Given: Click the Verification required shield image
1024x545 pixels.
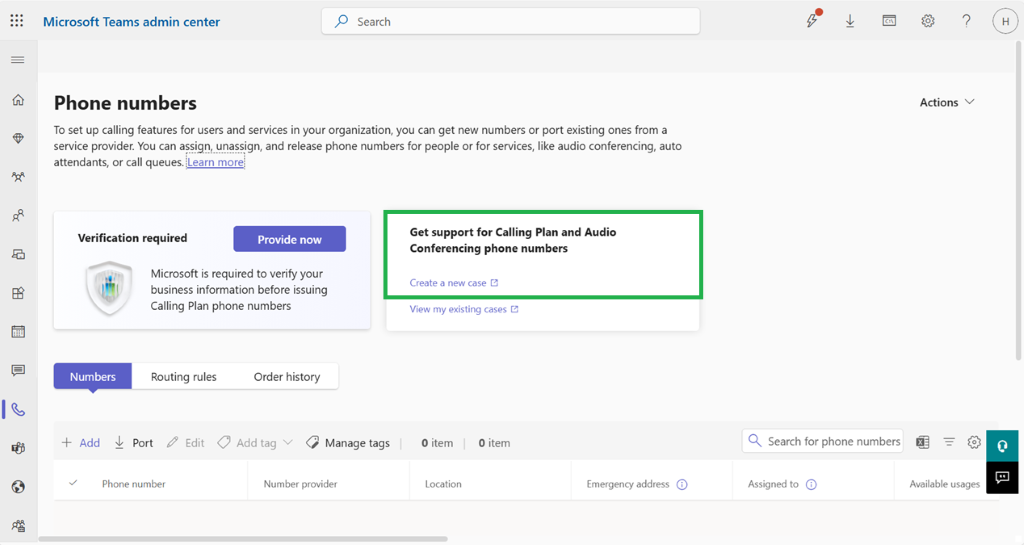Looking at the screenshot, I should 109,288.
